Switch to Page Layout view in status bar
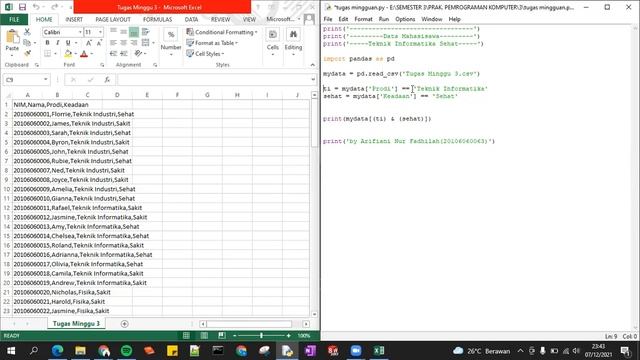The height and width of the screenshot is (360, 640). (x=204, y=336)
